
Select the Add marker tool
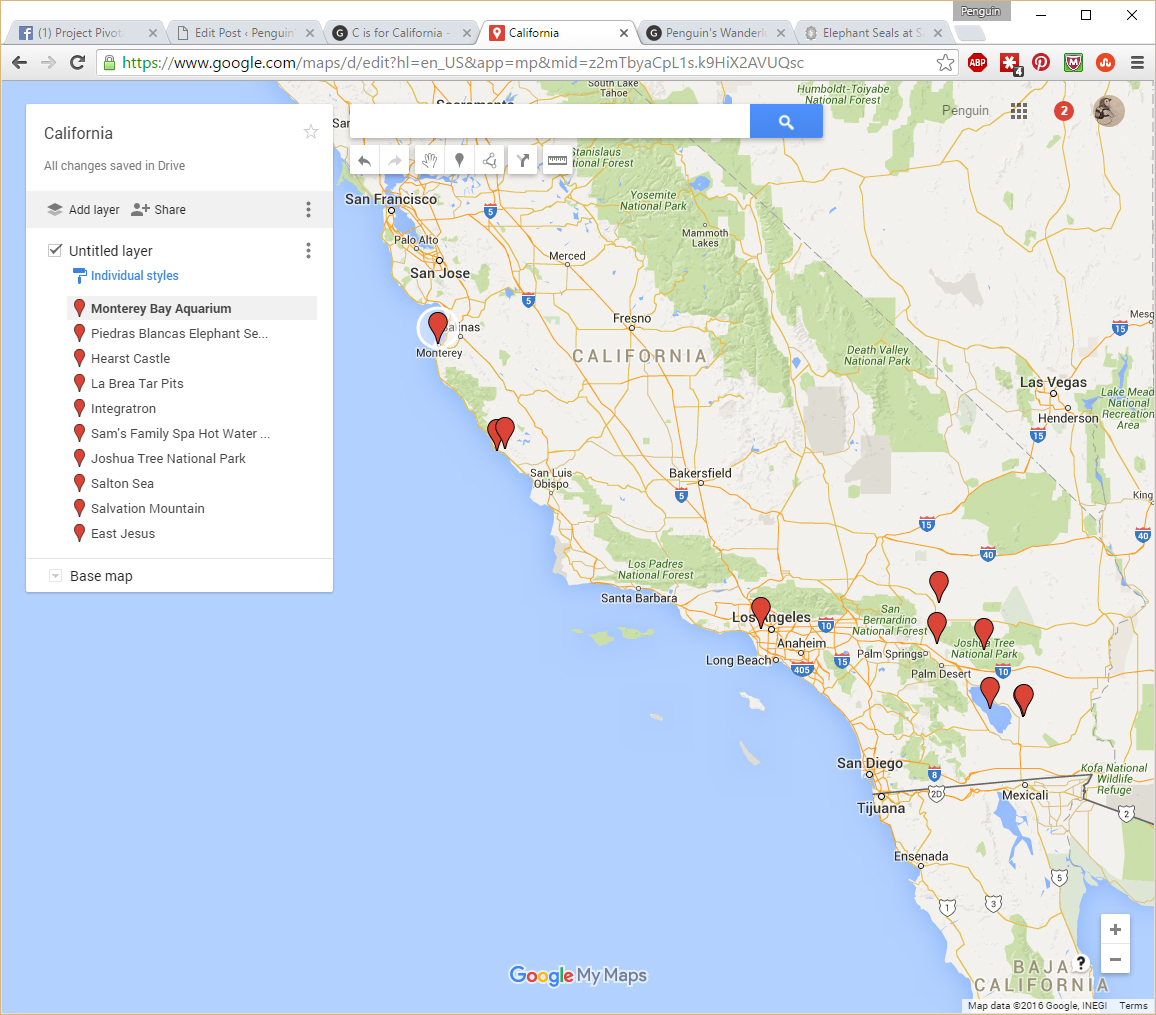click(x=459, y=160)
